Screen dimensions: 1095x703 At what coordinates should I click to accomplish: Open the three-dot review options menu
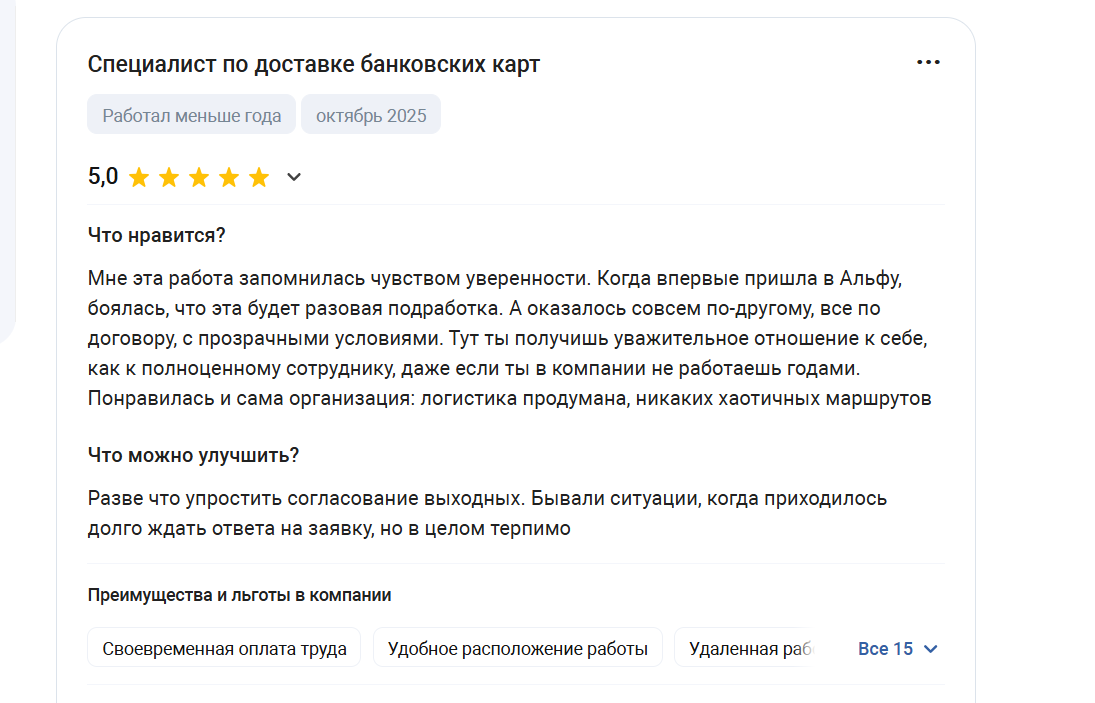point(928,63)
